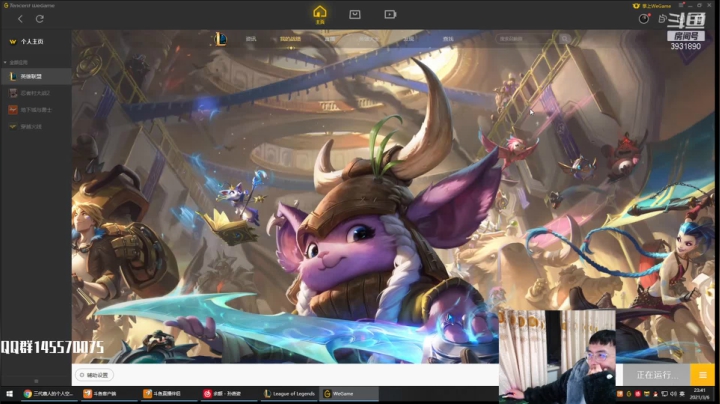Open the yellow hamburger menu beside 正在运行
The image size is (720, 404).
[703, 375]
